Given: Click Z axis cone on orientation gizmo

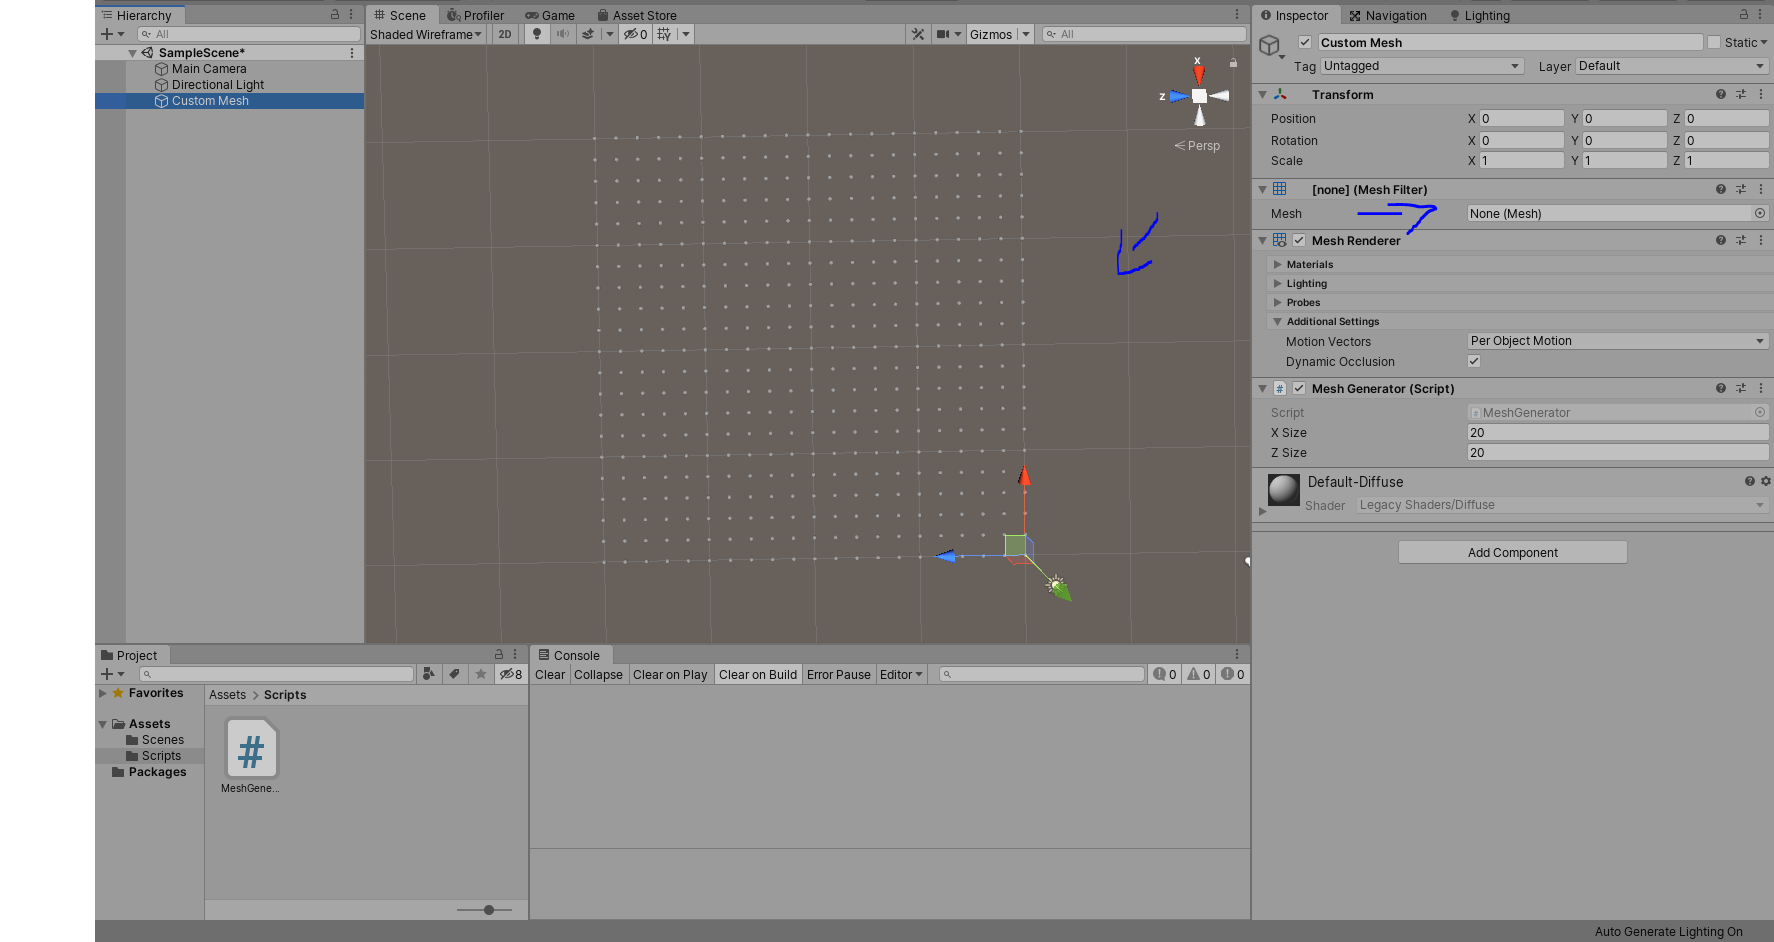Looking at the screenshot, I should [1178, 96].
